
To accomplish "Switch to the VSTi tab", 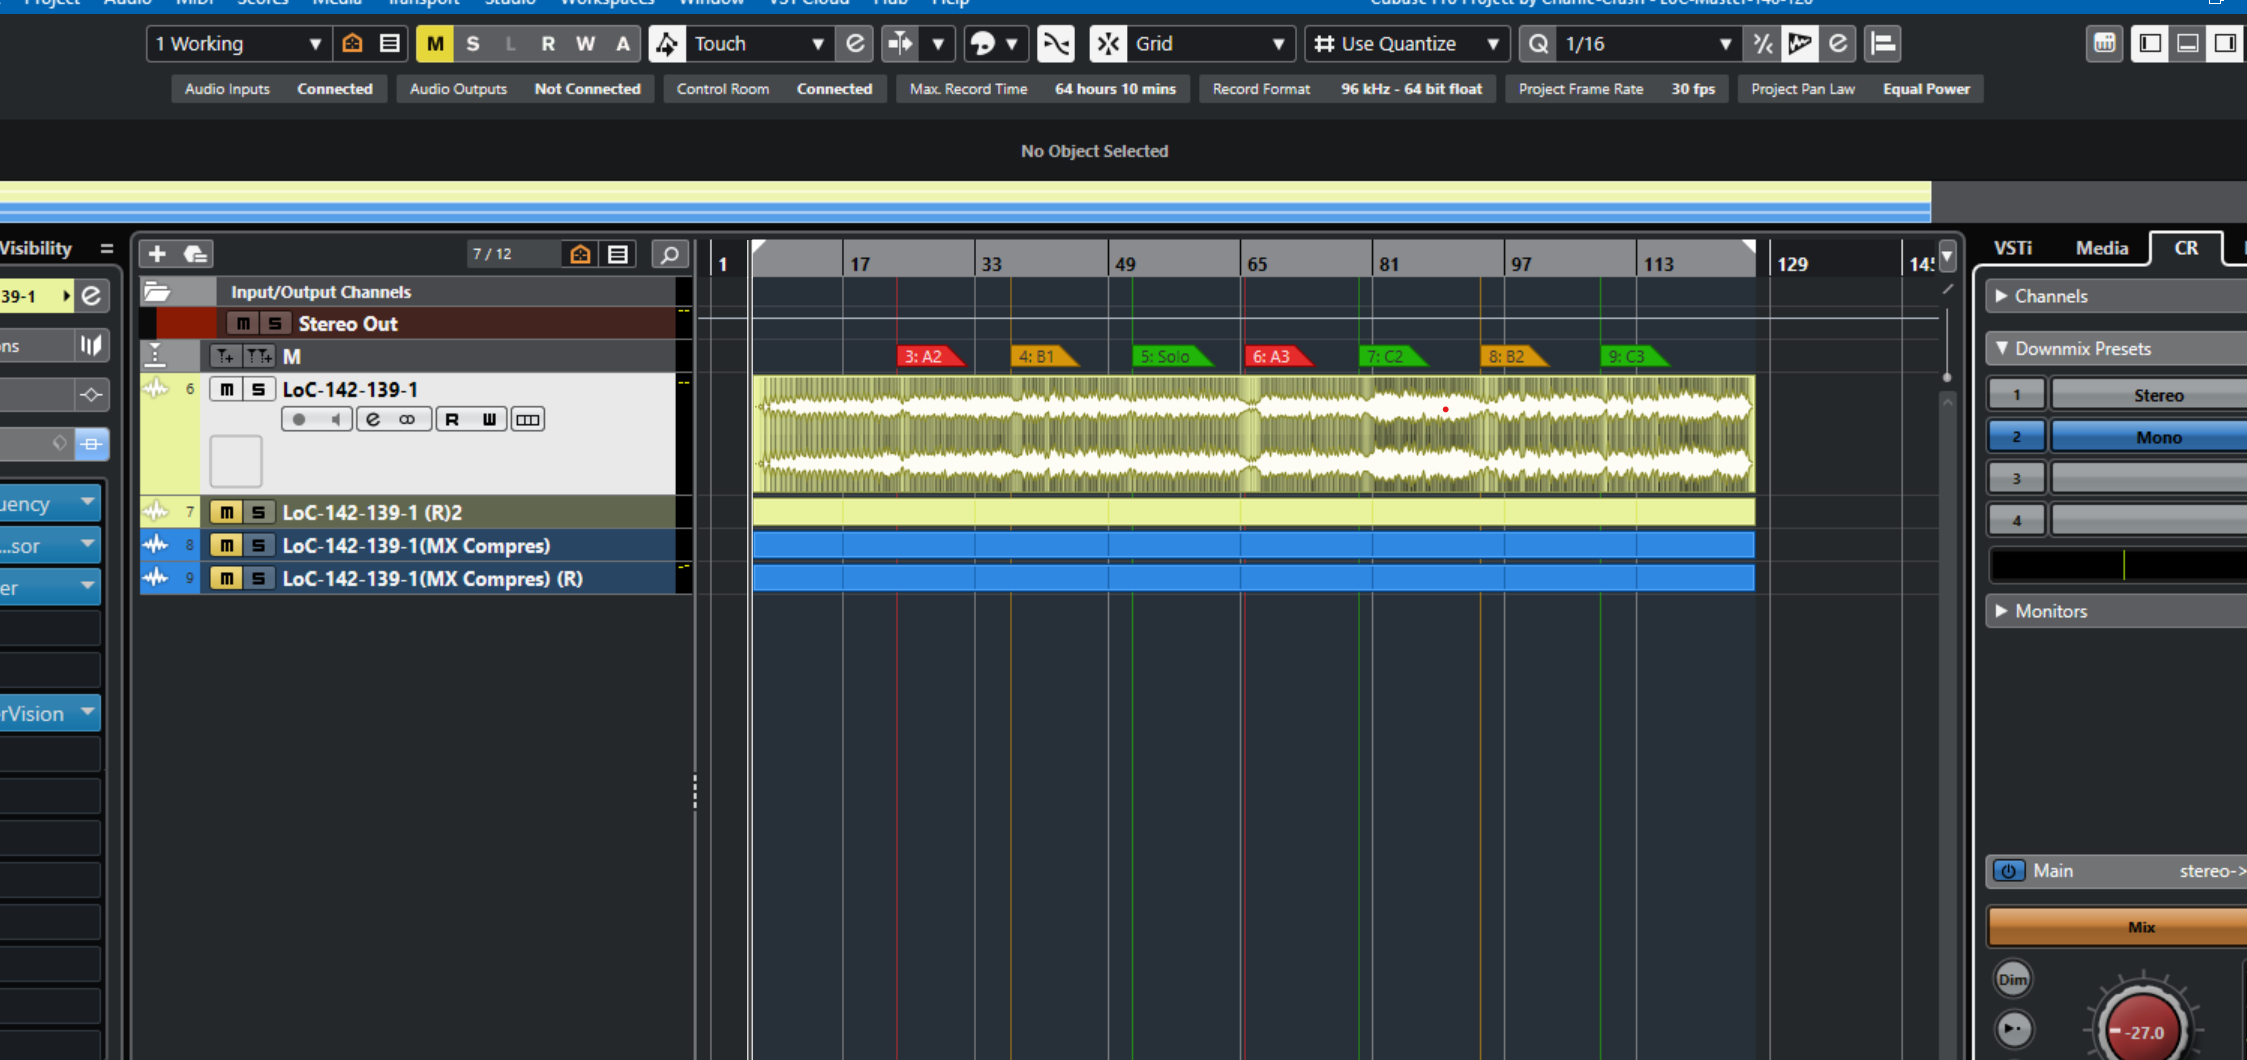I will coord(2012,248).
